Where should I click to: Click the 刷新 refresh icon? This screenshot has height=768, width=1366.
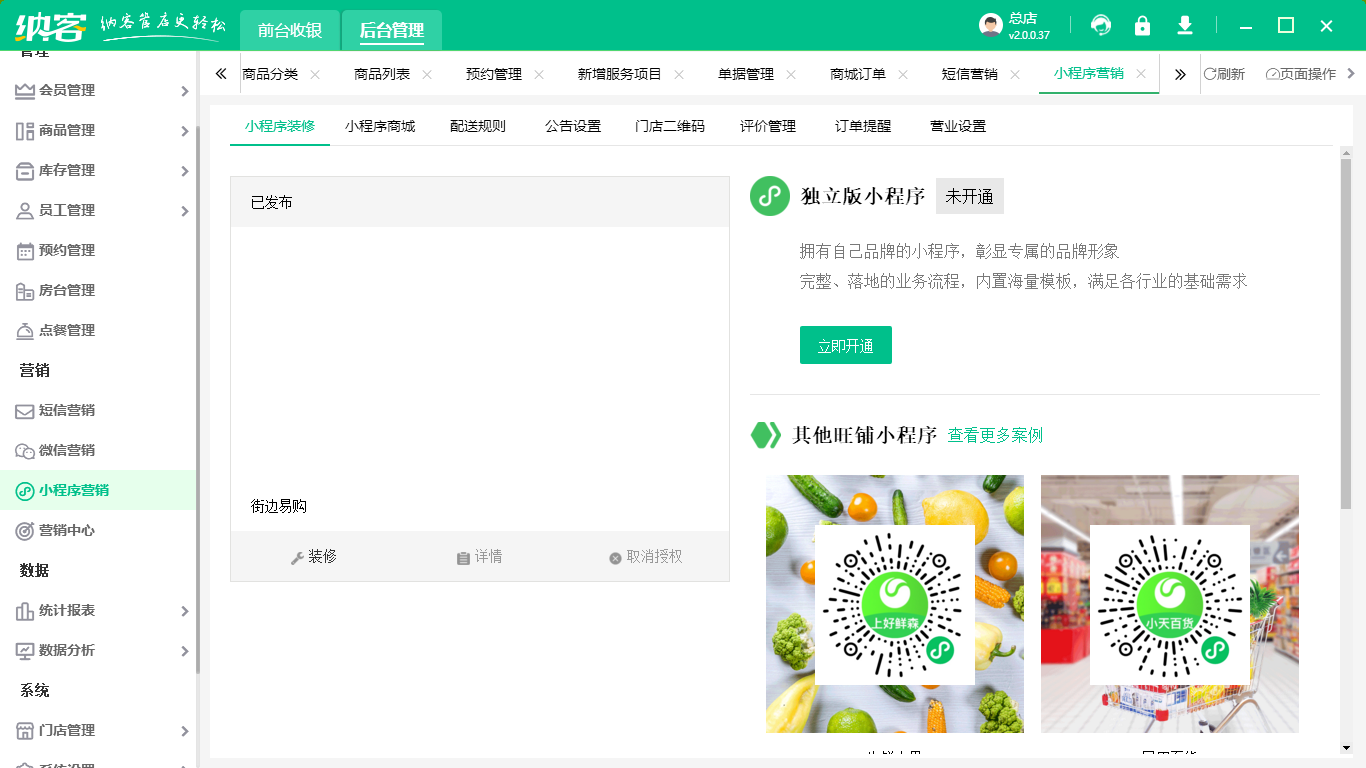(x=1222, y=73)
